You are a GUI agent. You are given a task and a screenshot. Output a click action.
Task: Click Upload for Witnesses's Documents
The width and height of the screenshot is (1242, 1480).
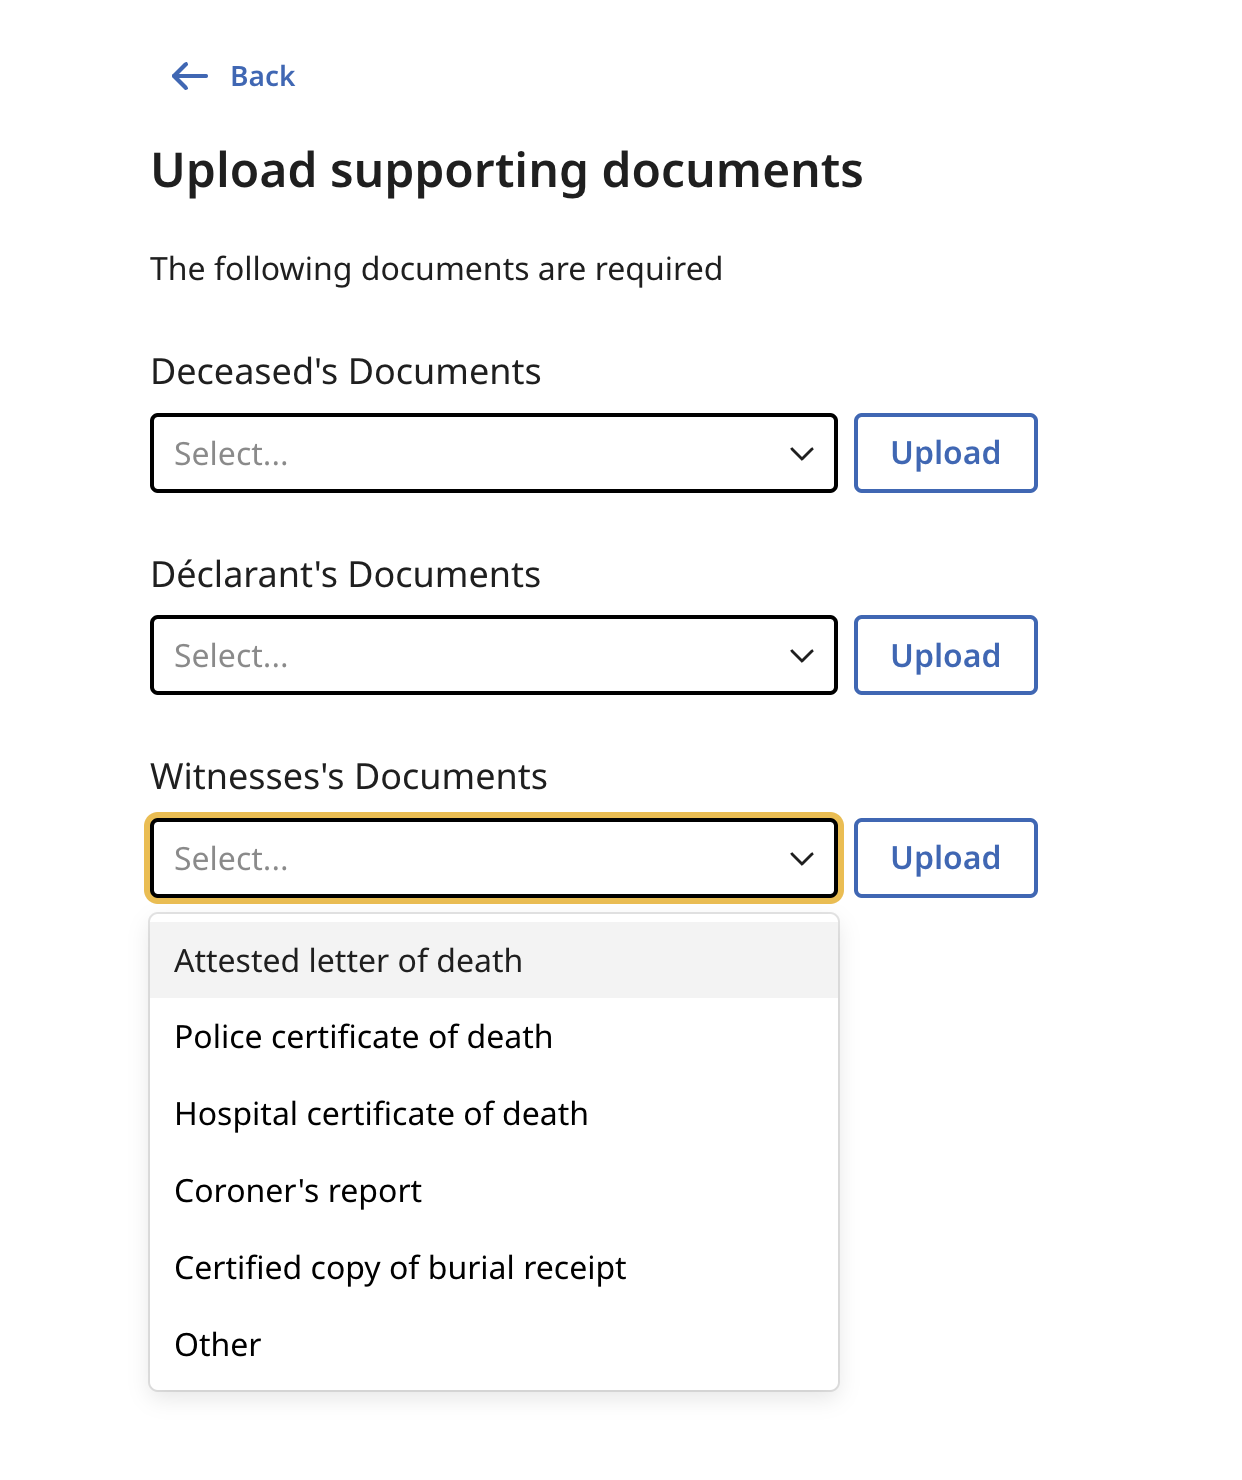click(x=945, y=858)
